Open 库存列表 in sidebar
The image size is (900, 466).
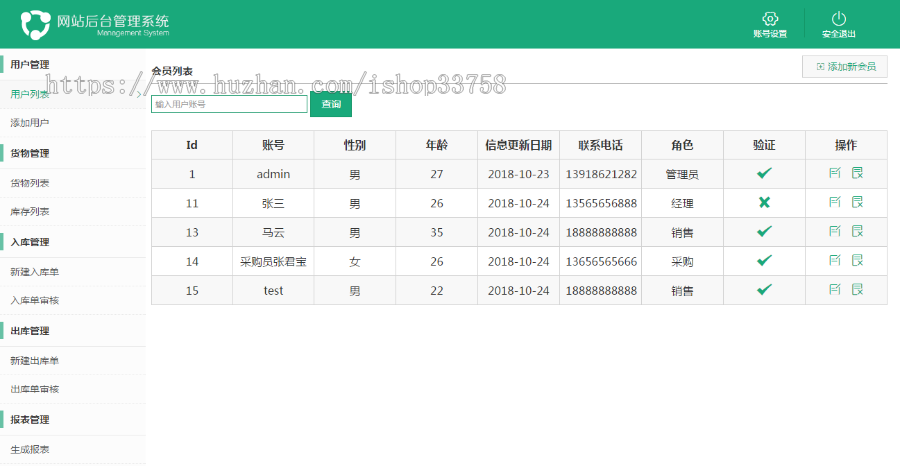[30, 212]
